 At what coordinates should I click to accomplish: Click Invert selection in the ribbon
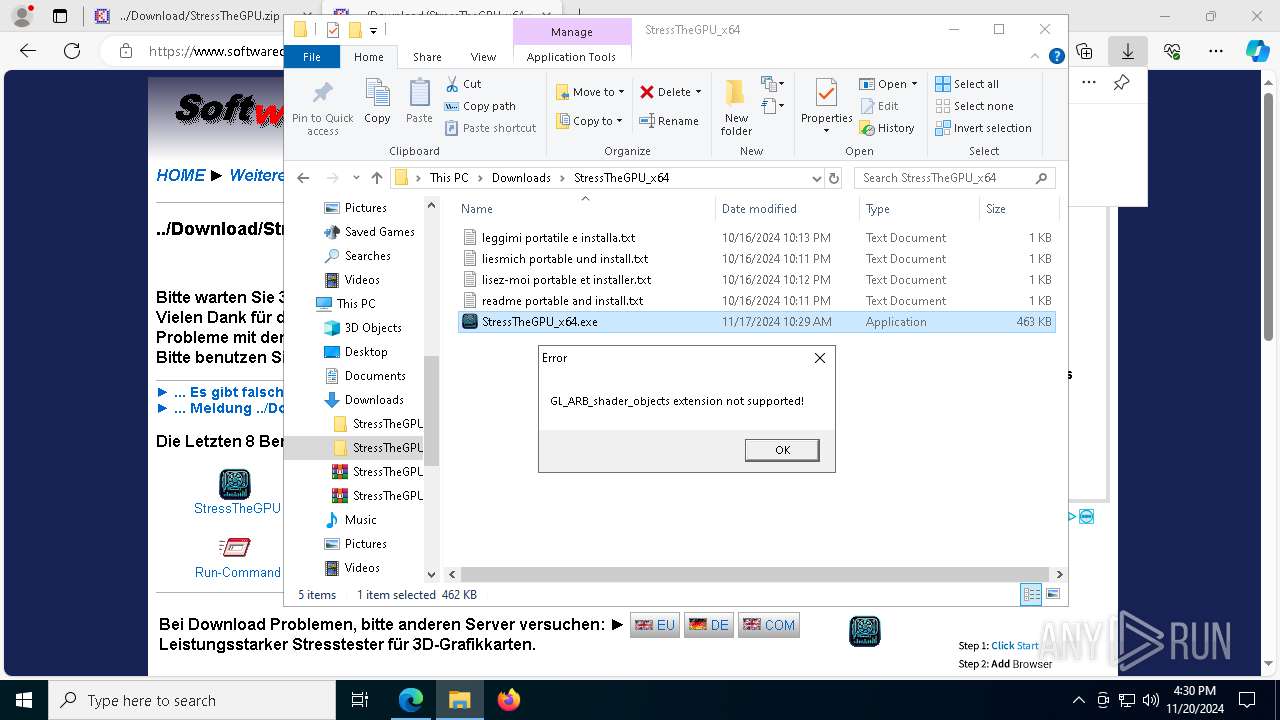pos(983,128)
